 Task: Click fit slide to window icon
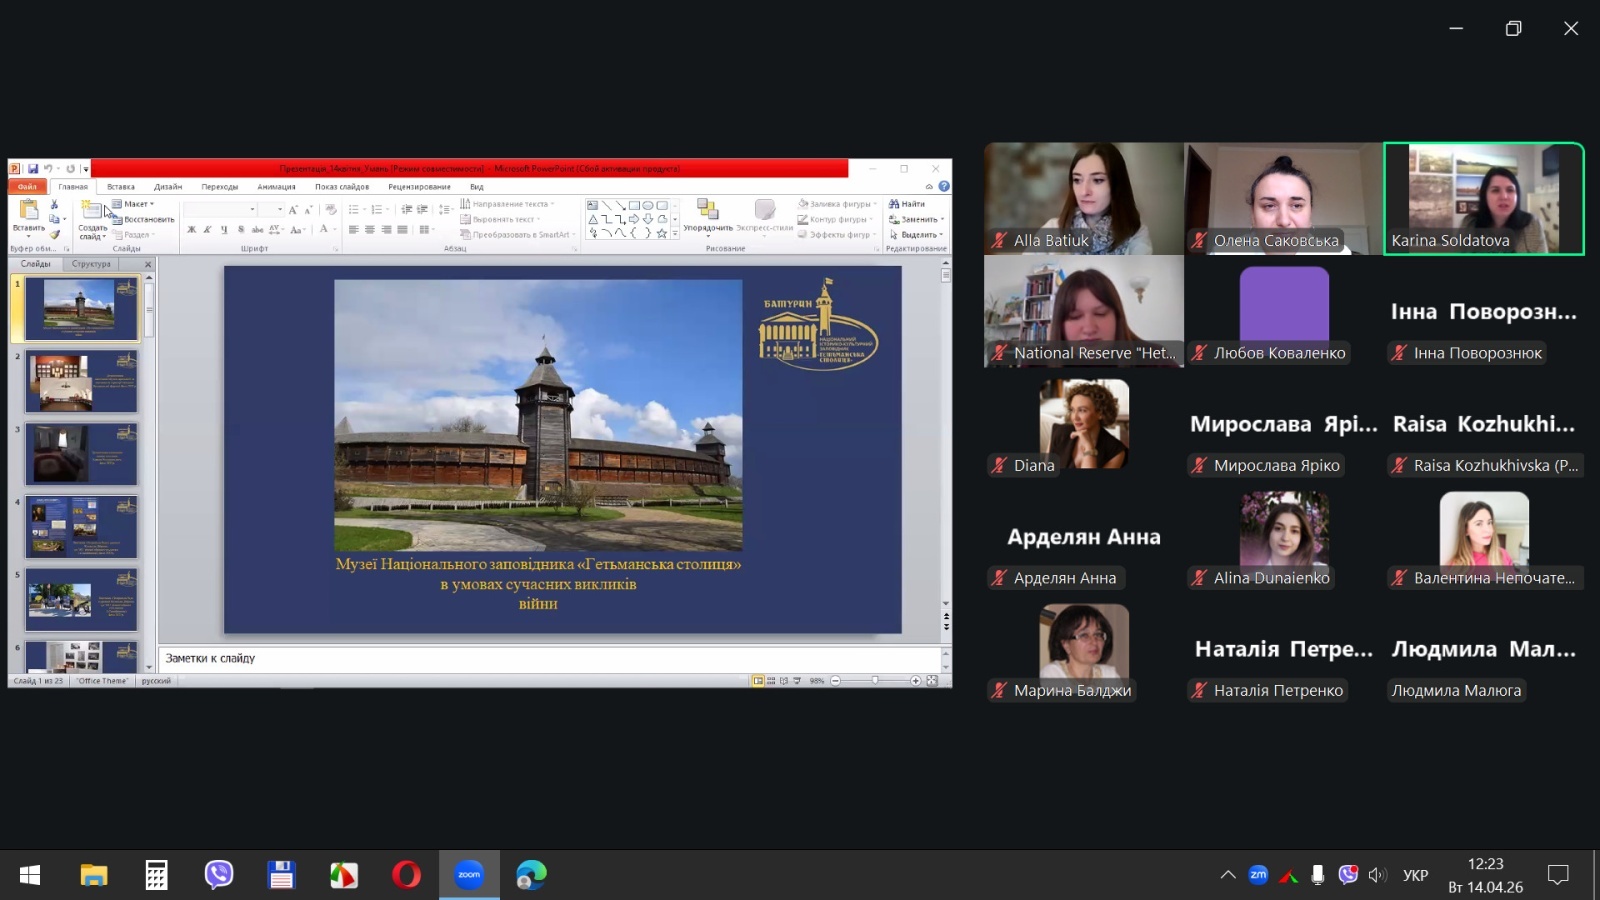coord(932,681)
